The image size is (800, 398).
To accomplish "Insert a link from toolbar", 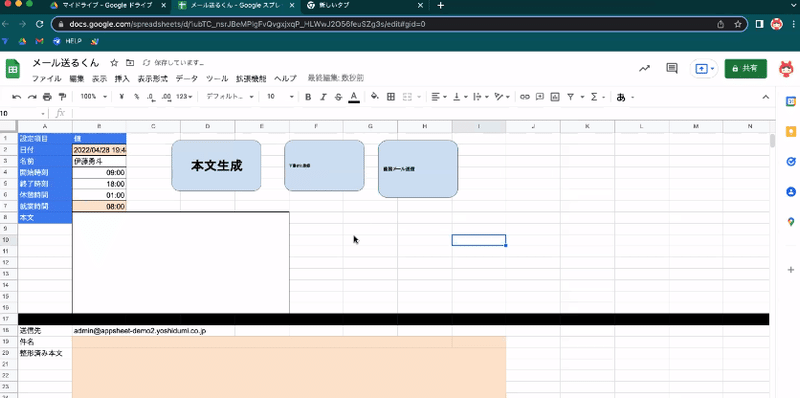I will click(524, 97).
